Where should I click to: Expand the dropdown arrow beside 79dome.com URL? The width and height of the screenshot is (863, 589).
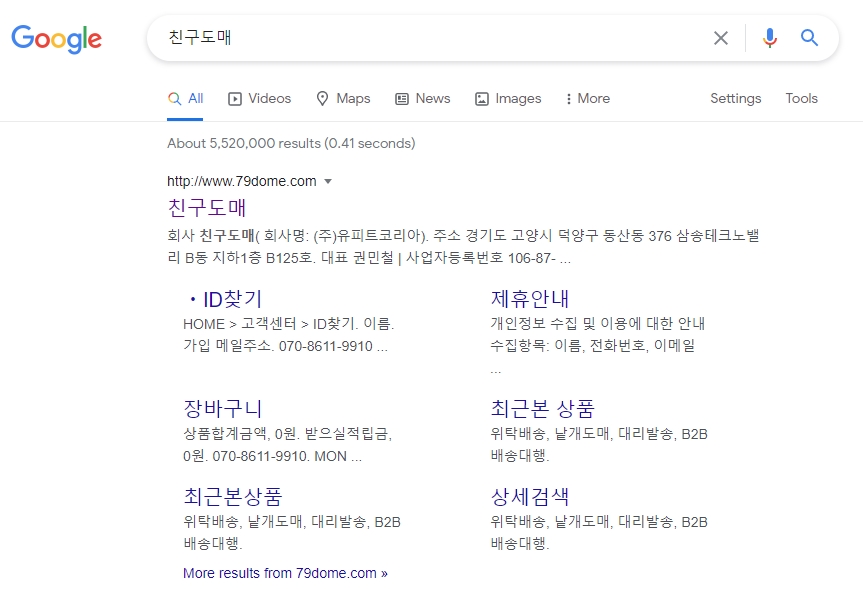(x=328, y=181)
